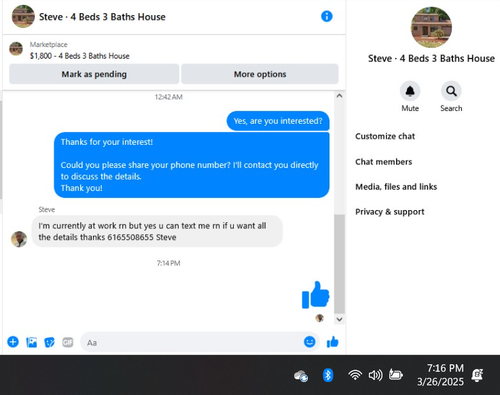This screenshot has width=500, height=395.
Task: Click the 7:14 PM timestamp
Action: (x=169, y=263)
